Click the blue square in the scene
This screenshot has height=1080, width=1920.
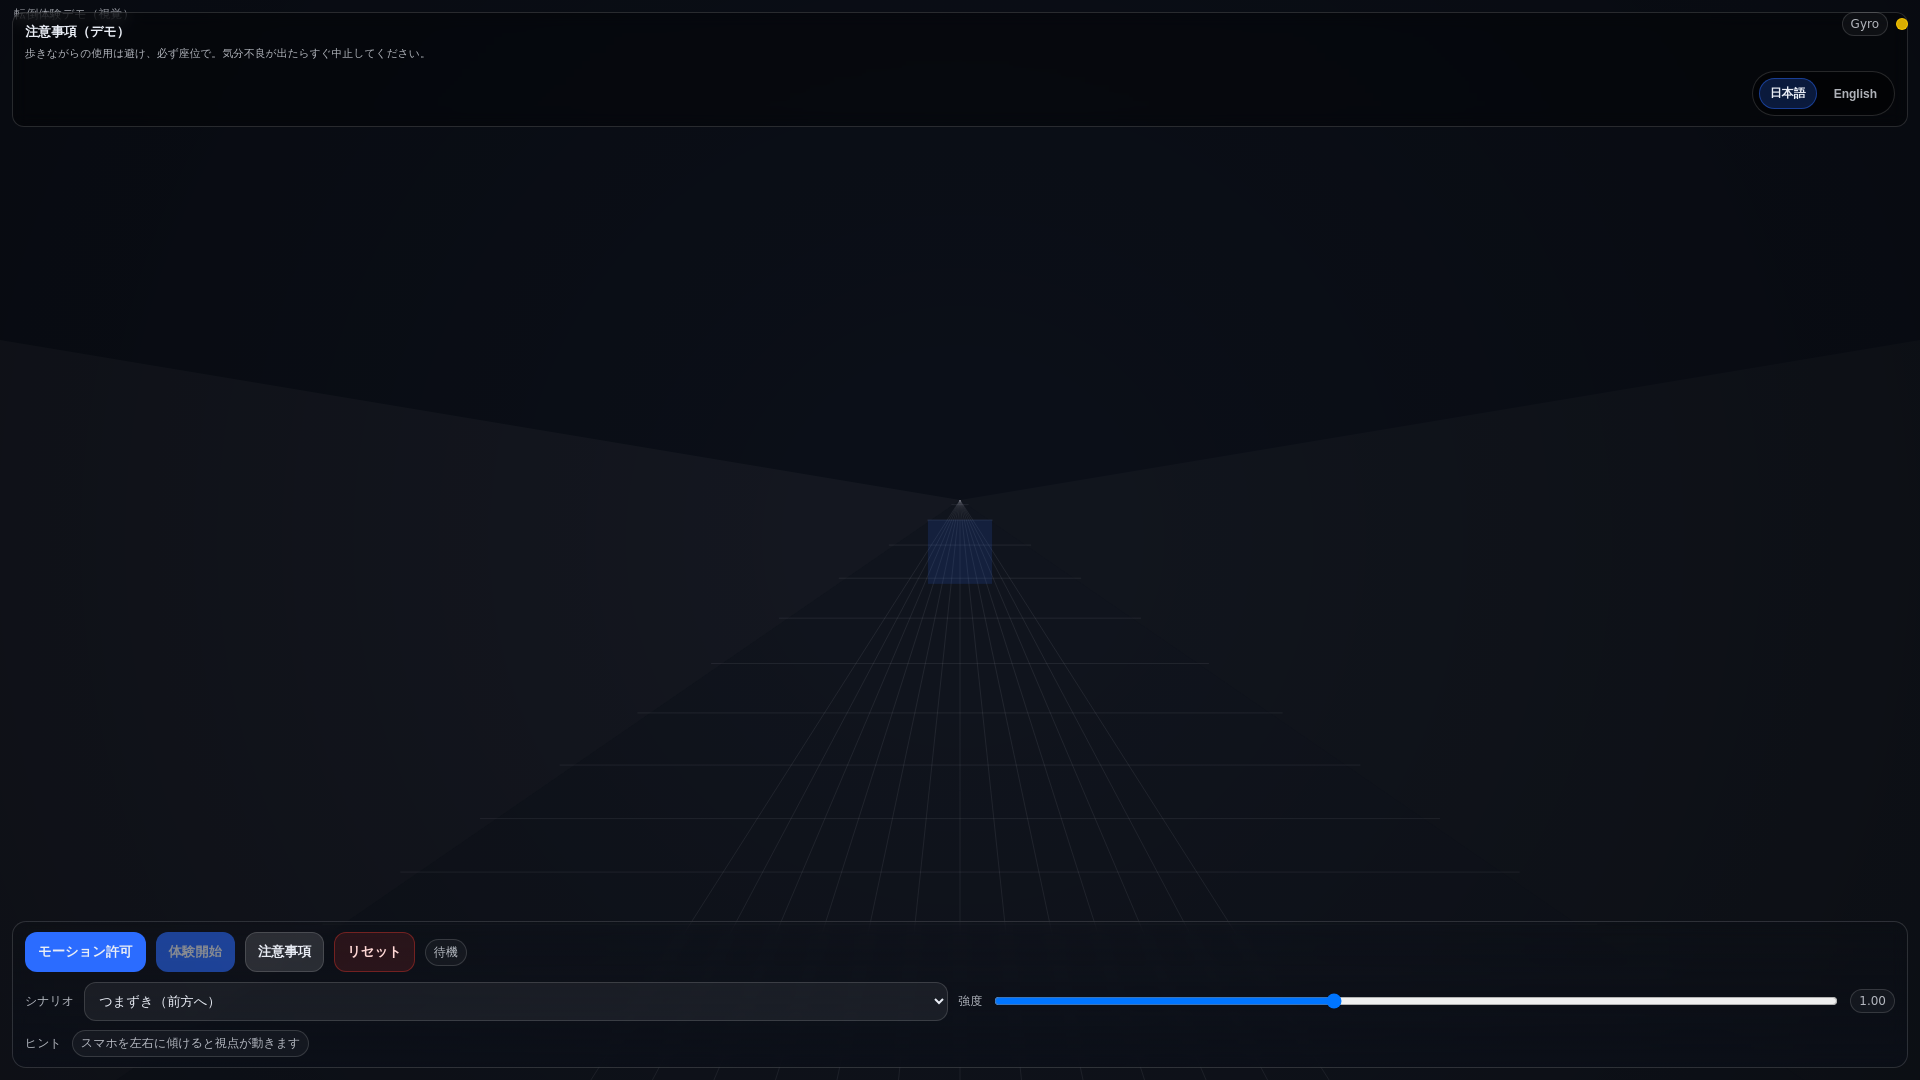pos(960,551)
